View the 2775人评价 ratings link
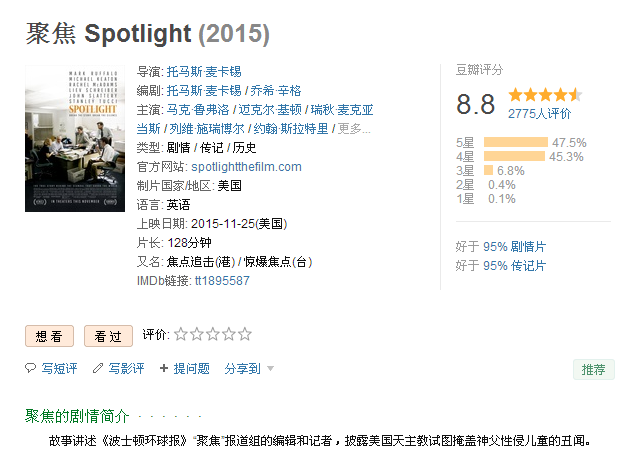This screenshot has height=467, width=635. click(539, 114)
